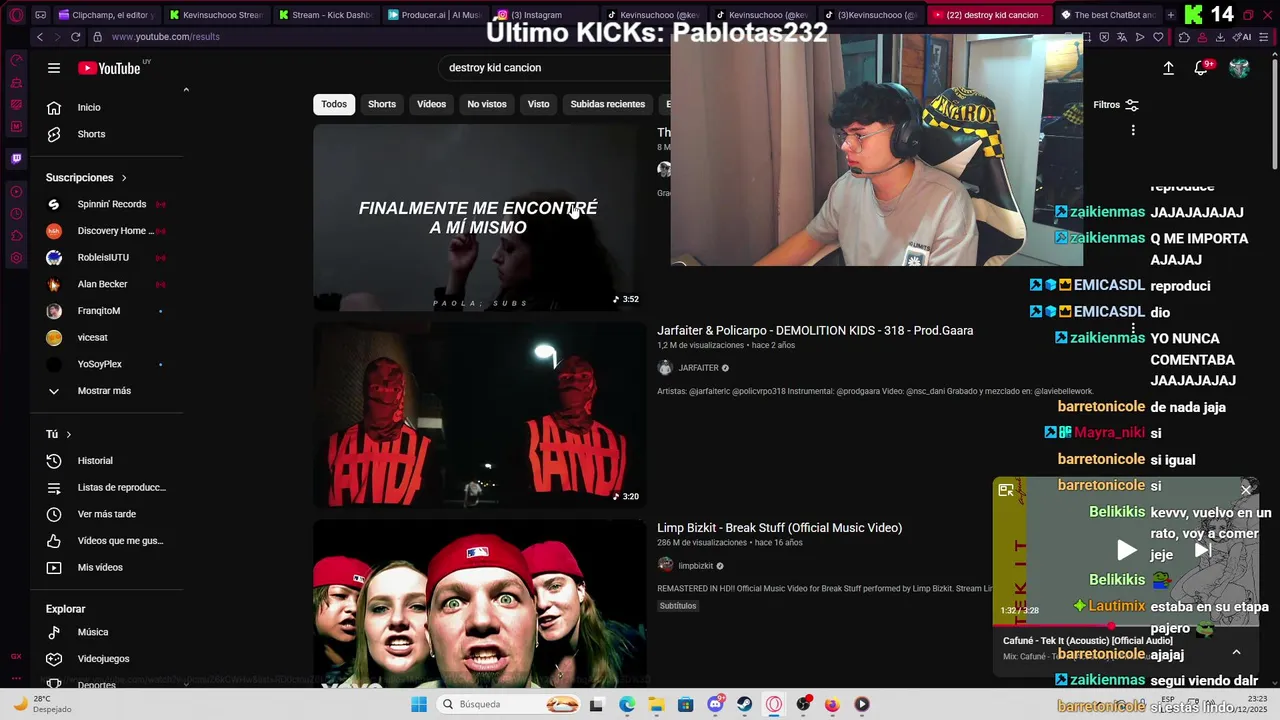Open the limpbizkit channel link
1280x720 pixels.
695,566
